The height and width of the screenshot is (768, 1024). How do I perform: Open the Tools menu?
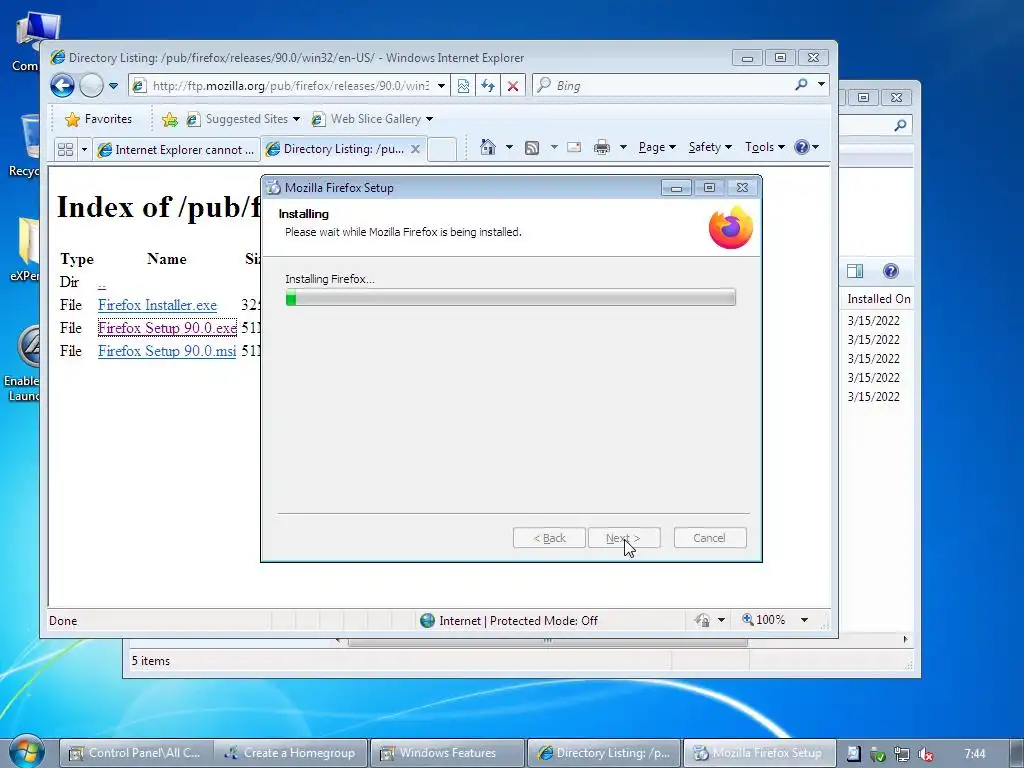point(764,147)
